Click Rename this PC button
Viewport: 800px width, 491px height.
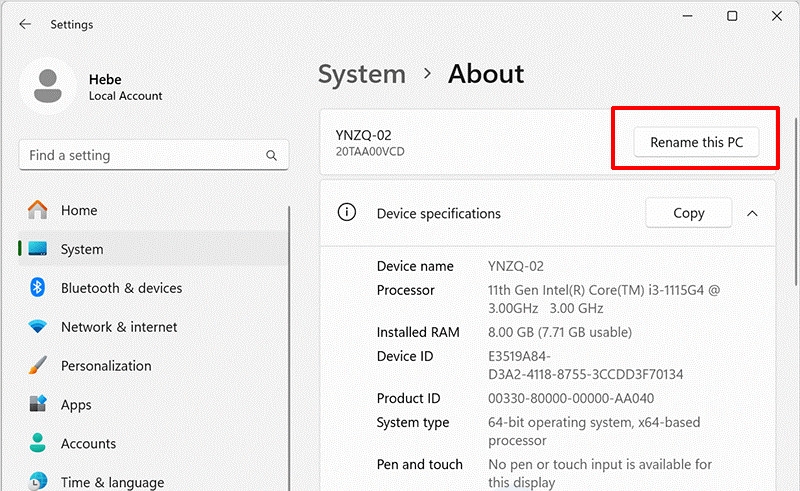click(696, 142)
